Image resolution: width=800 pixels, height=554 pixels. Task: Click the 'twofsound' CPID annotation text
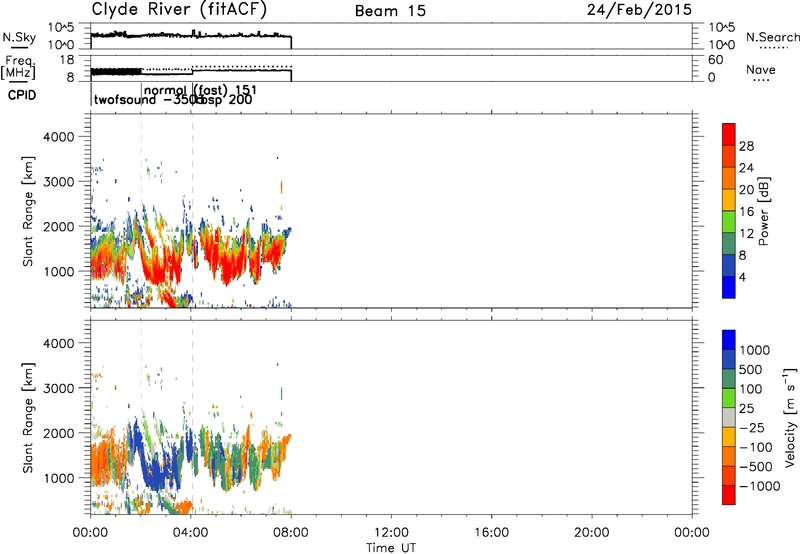click(125, 99)
